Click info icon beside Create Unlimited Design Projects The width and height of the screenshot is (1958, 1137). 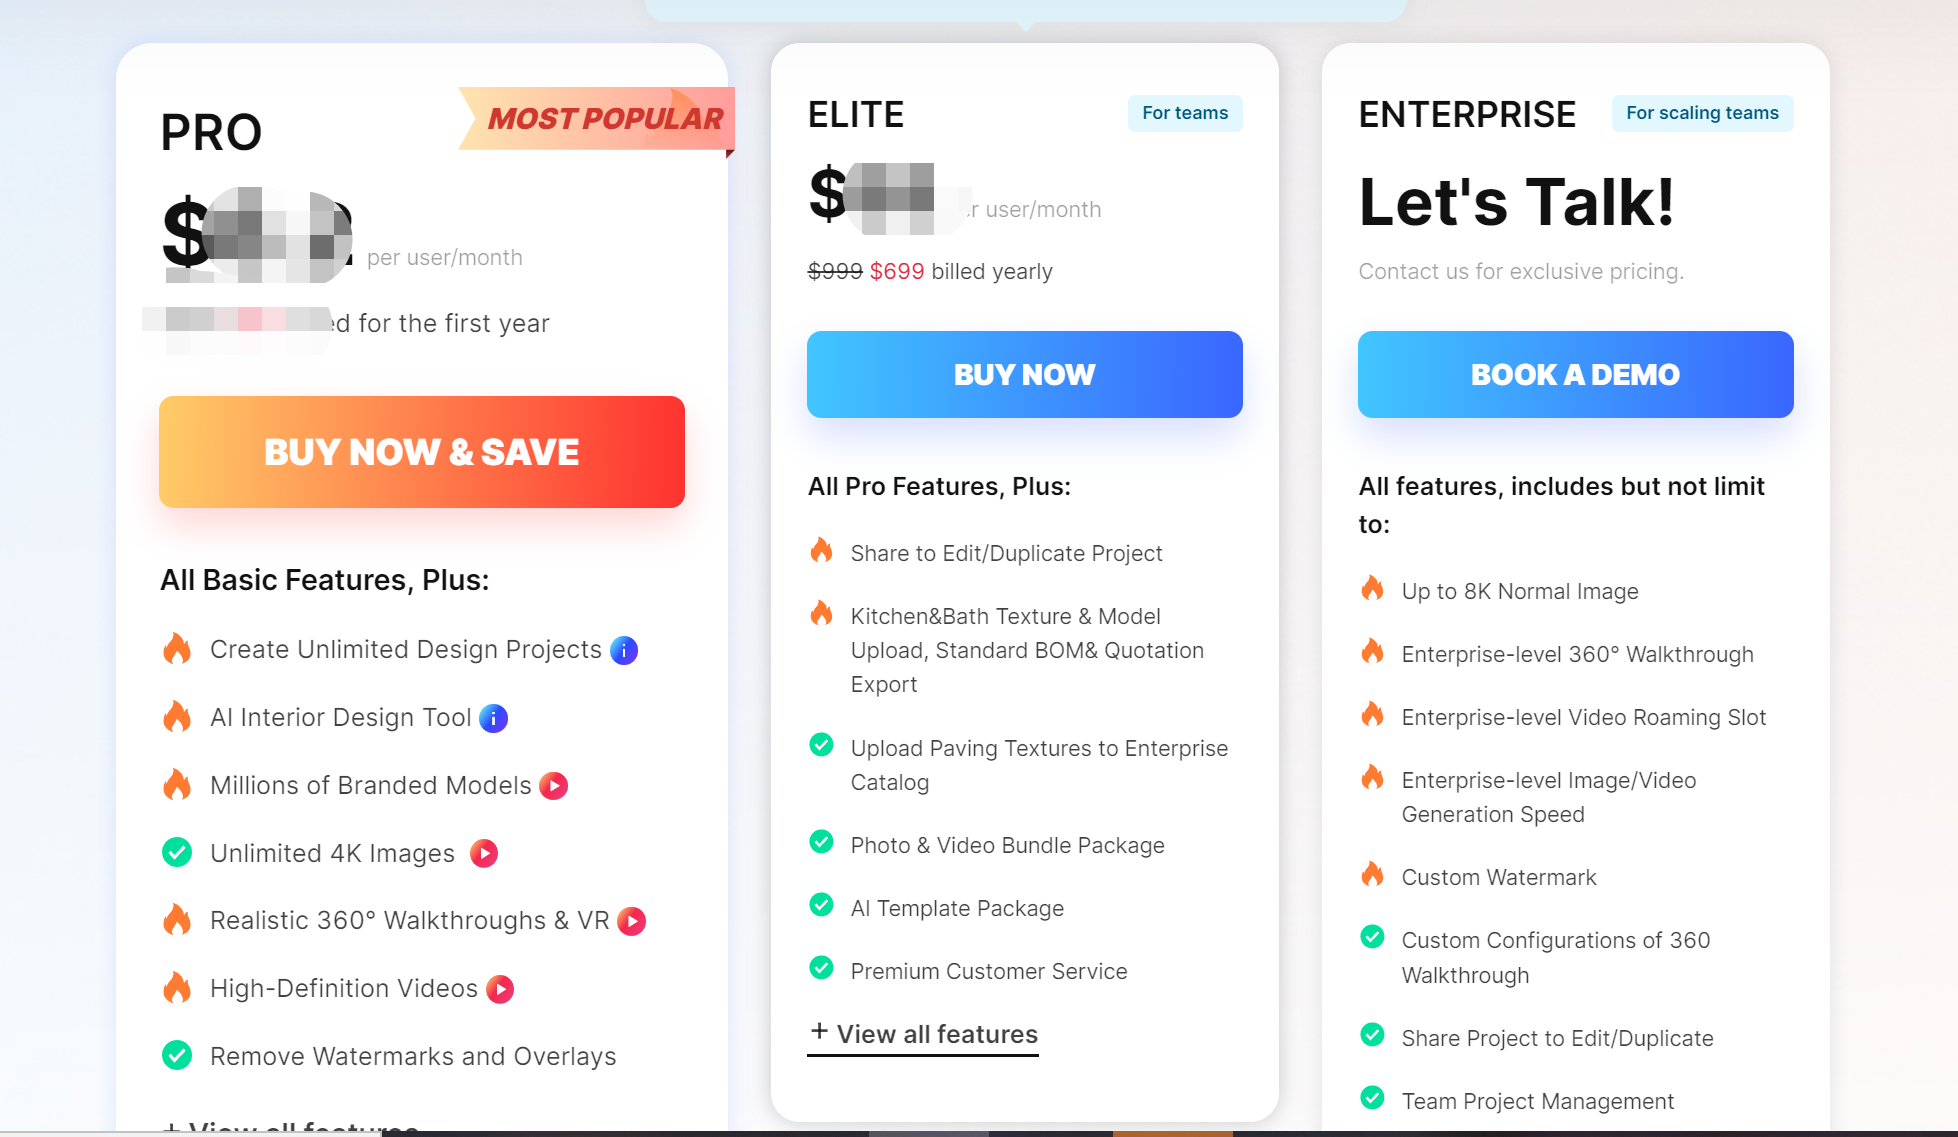(x=624, y=651)
